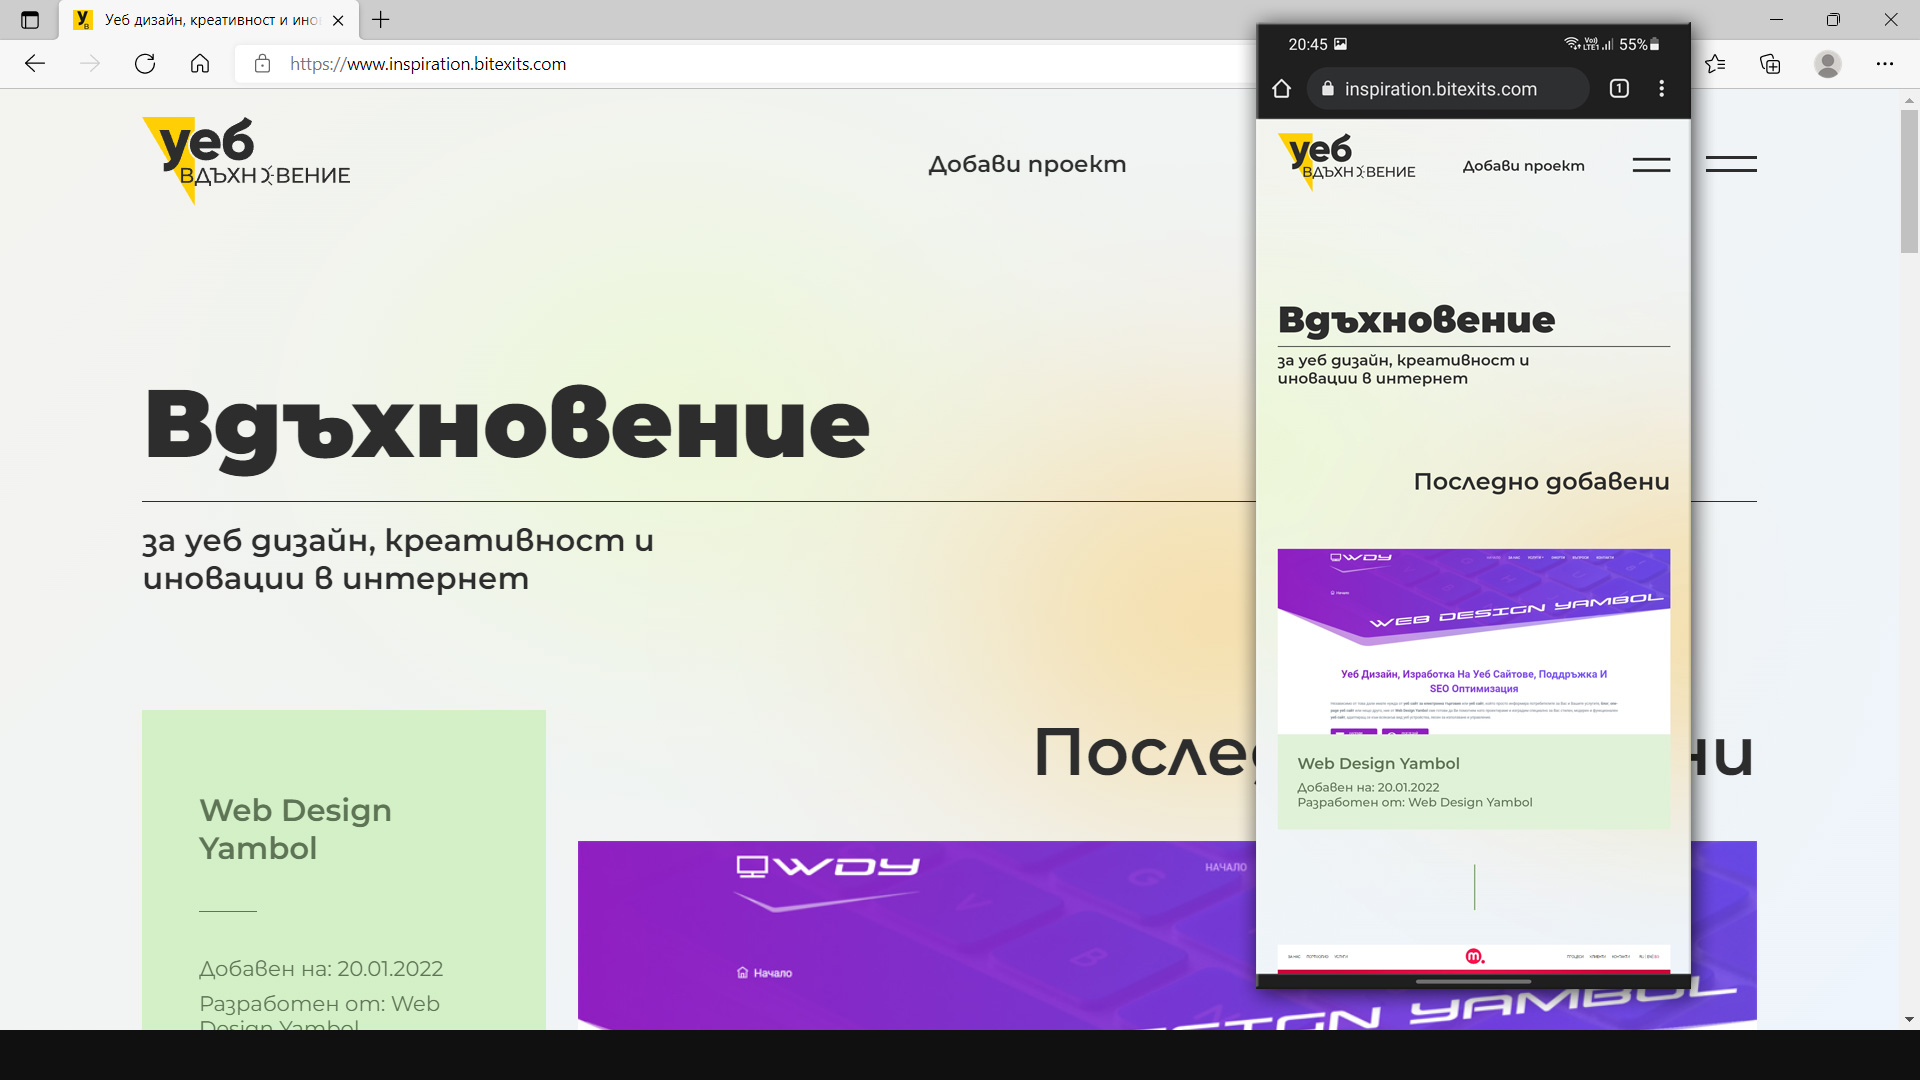Click the за уеб дизайн subtitle on desktop page

click(398, 559)
